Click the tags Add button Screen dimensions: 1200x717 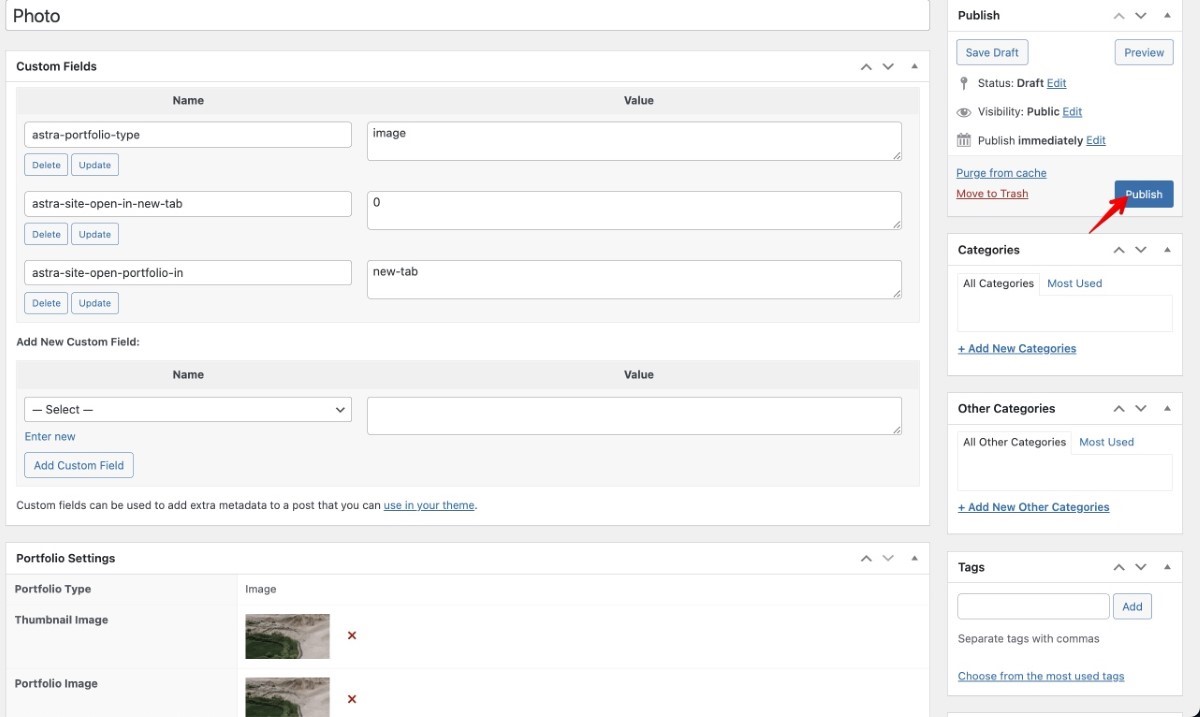[1132, 606]
